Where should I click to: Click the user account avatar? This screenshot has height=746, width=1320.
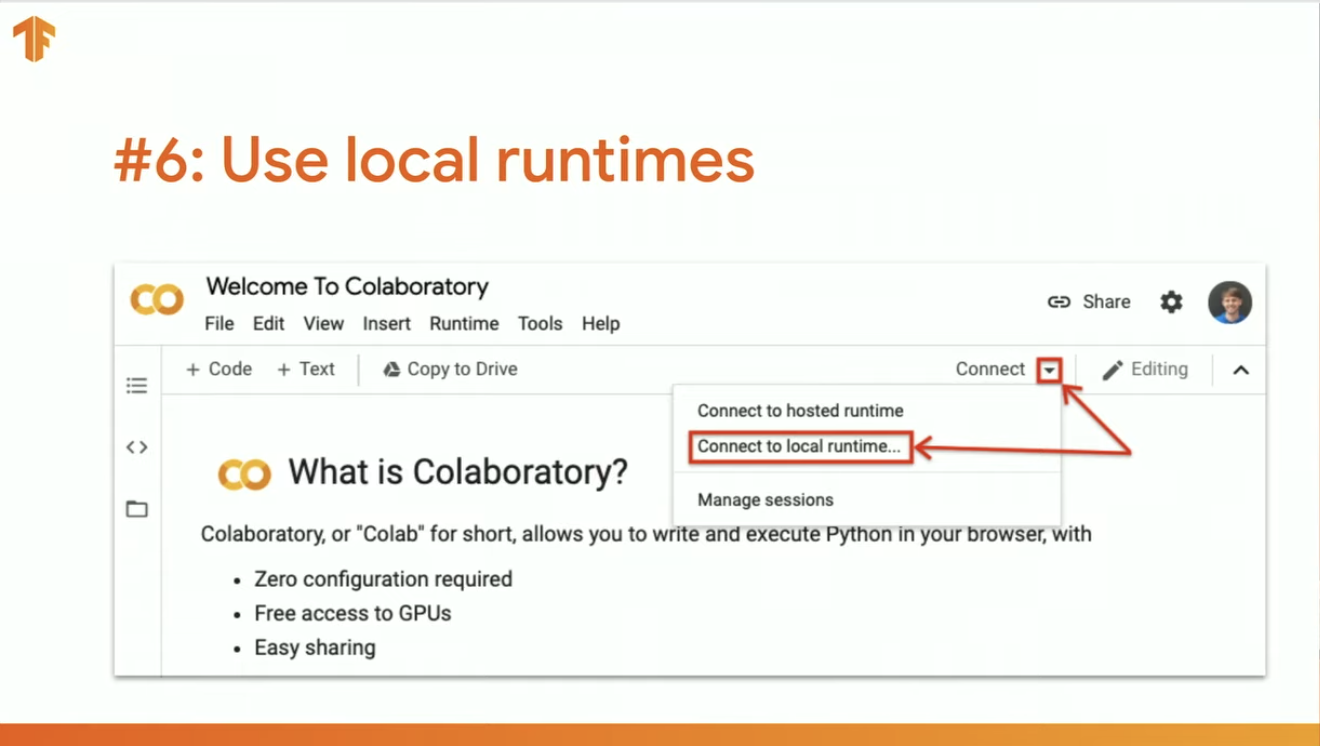click(x=1230, y=302)
